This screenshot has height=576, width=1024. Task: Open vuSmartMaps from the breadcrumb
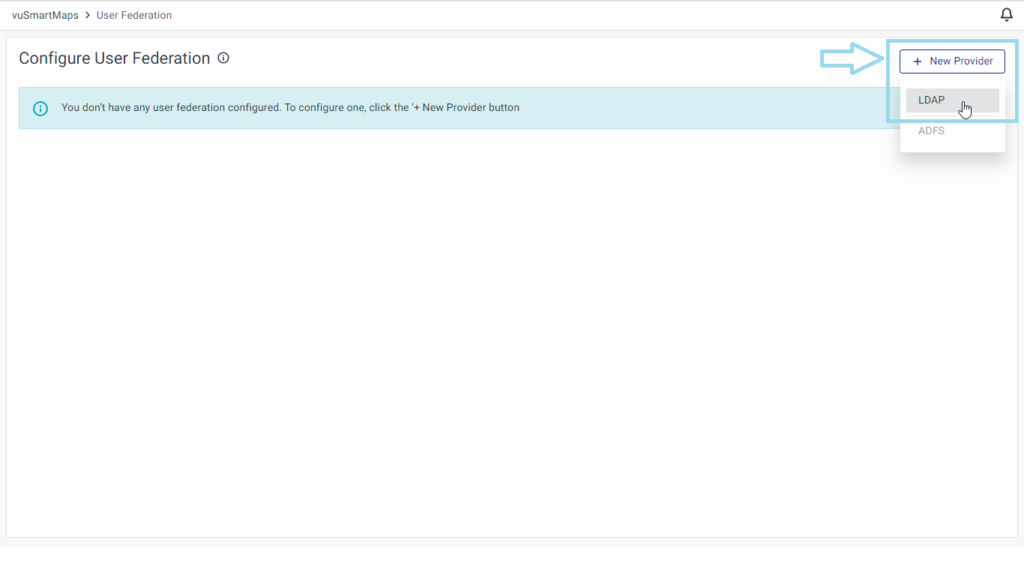pos(44,15)
